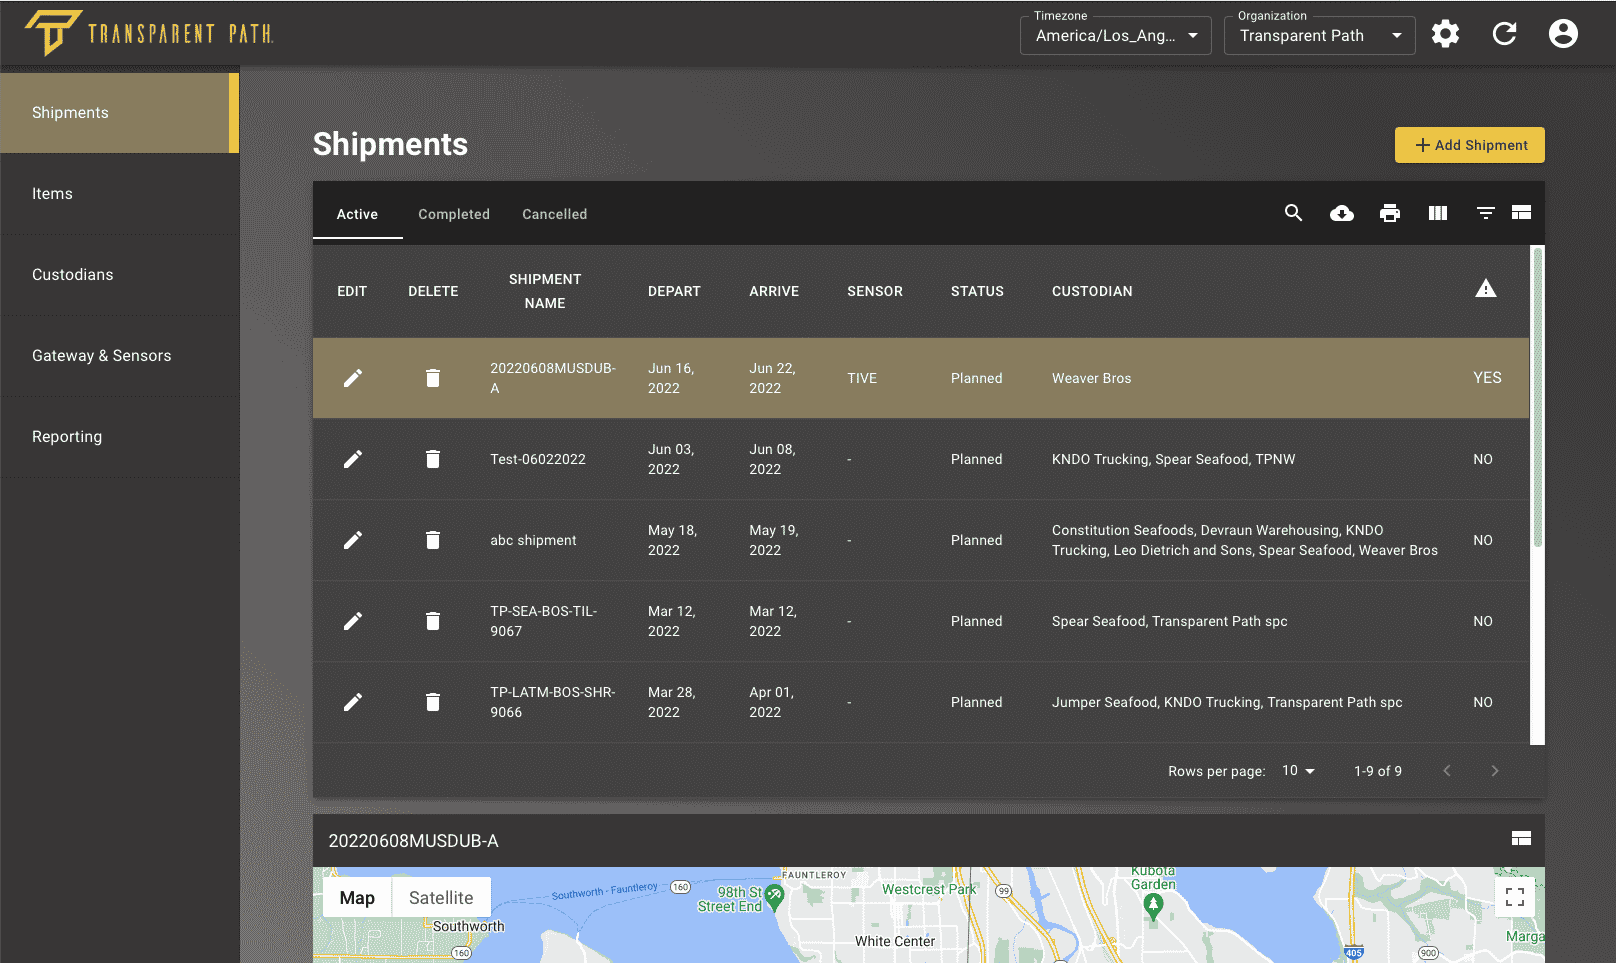
Task: Open Gateway & Sensors in sidebar
Action: (x=102, y=356)
